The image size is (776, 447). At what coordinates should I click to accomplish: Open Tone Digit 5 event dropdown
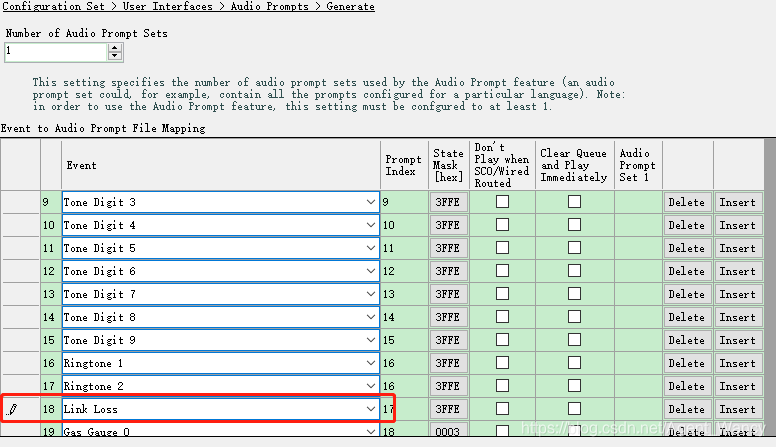370,248
